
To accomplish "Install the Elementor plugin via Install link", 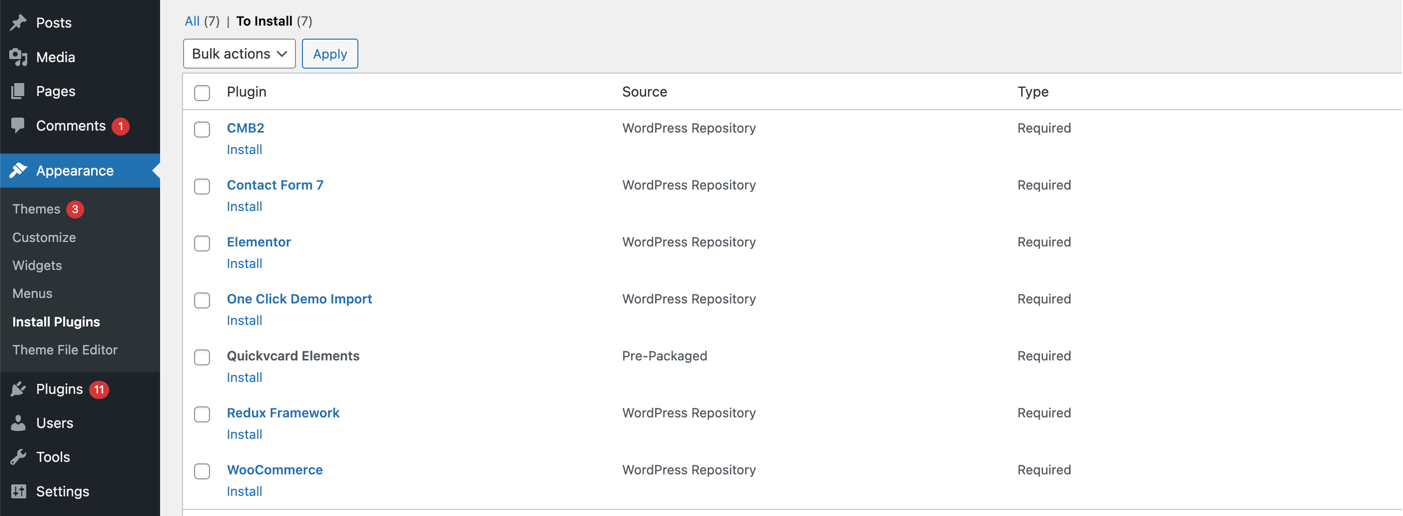I will pos(244,264).
